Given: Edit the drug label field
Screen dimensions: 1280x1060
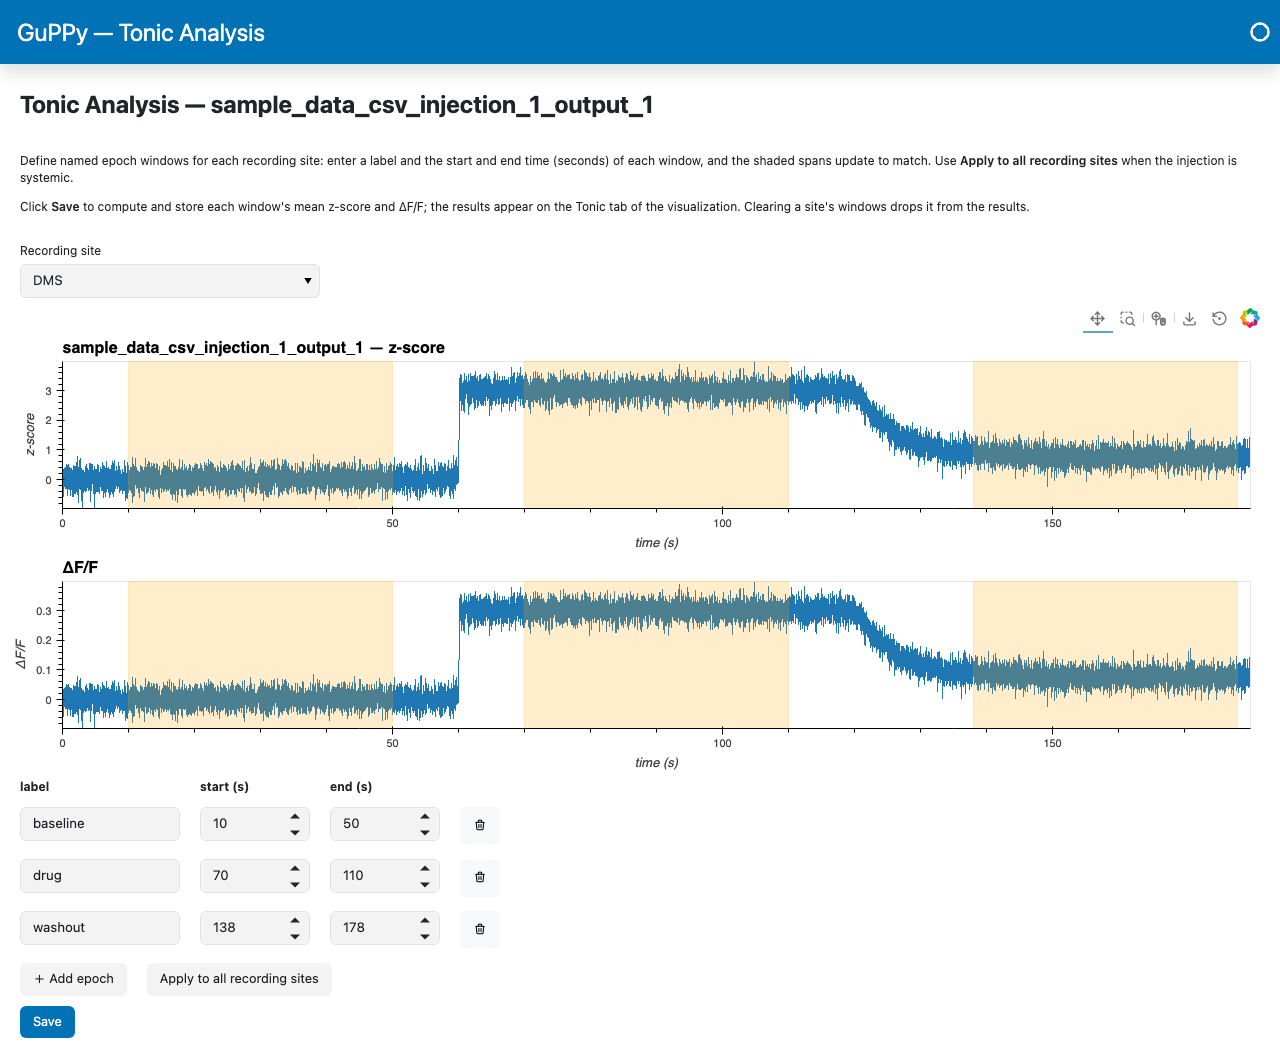Looking at the screenshot, I should (x=100, y=876).
